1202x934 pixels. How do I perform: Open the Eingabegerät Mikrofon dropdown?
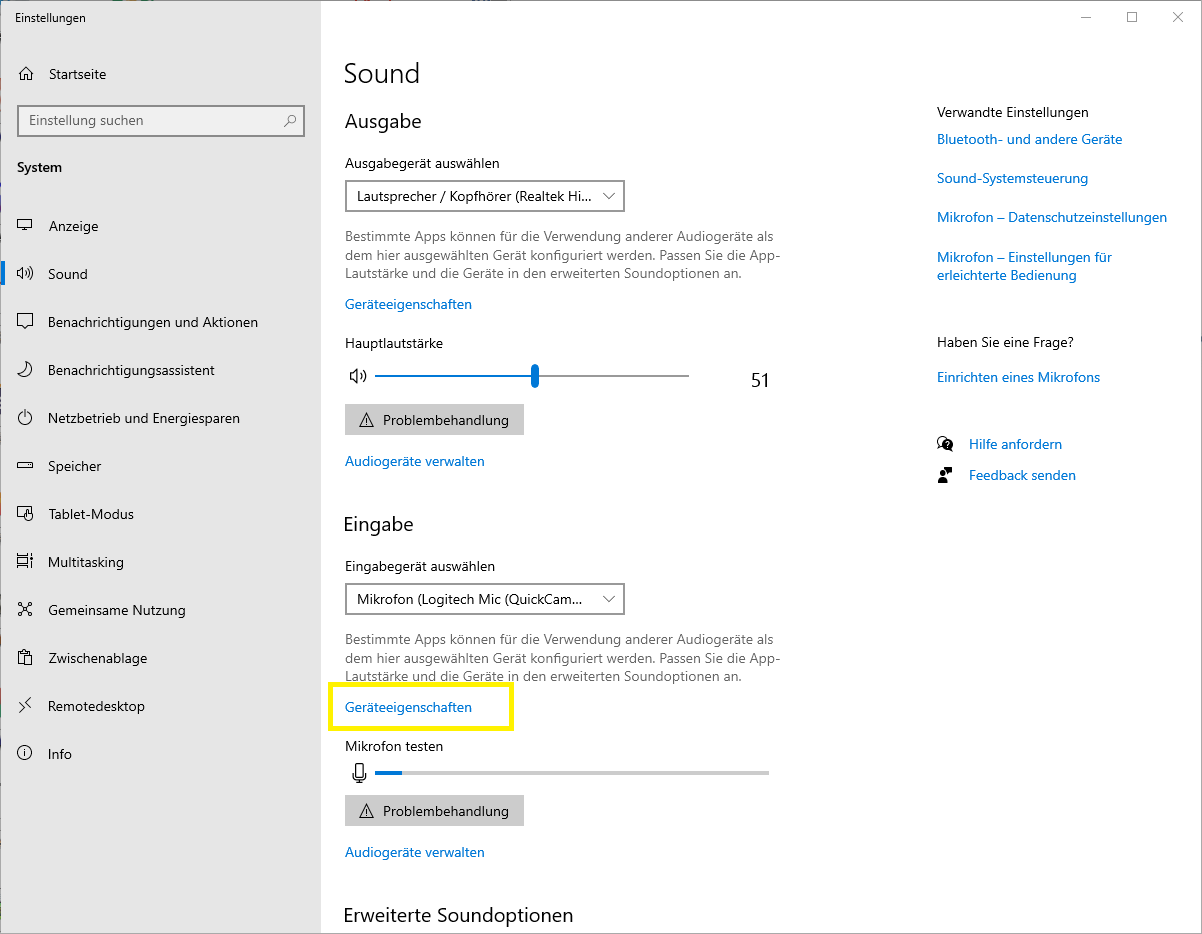(485, 599)
